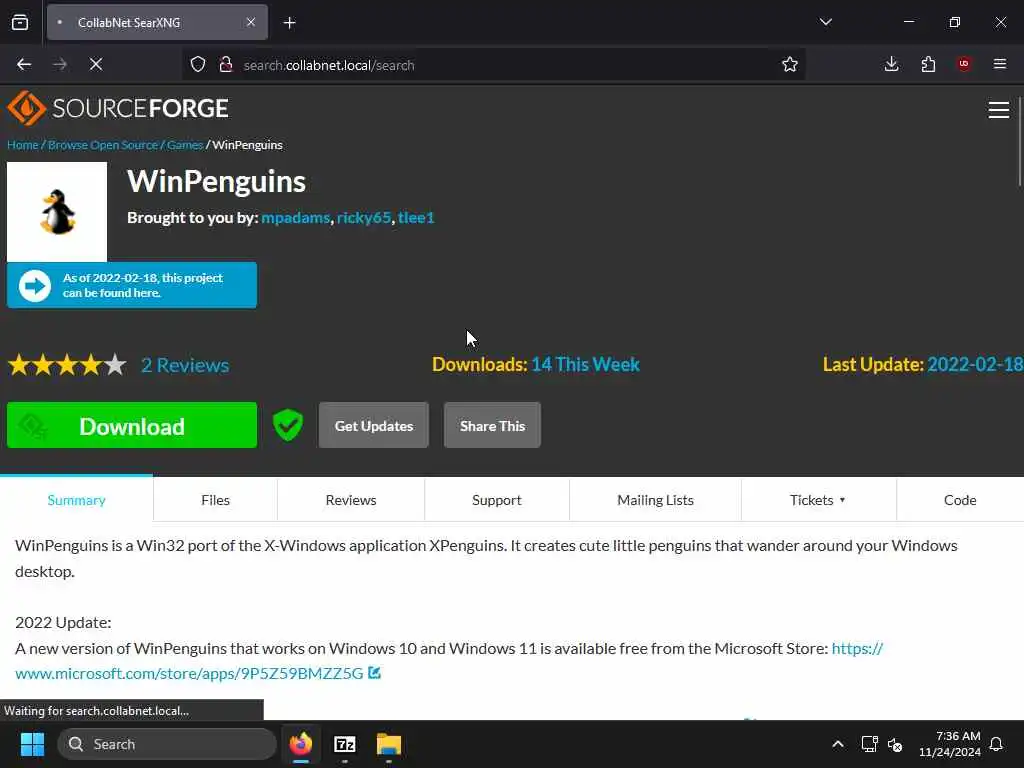1024x768 pixels.
Task: Click the Share This button
Action: [x=492, y=425]
